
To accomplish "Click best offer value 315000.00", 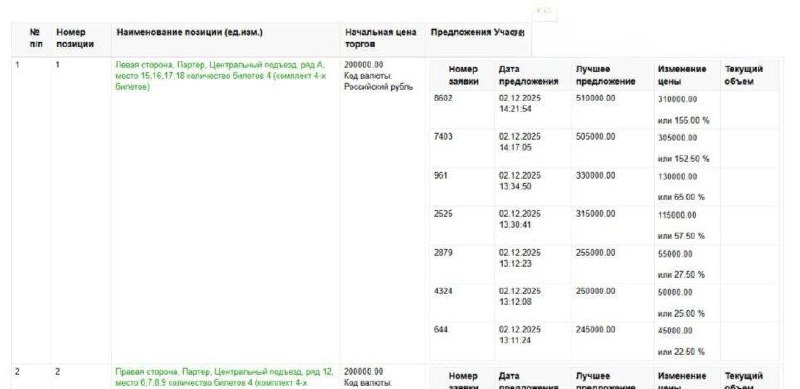I will pos(595,214).
